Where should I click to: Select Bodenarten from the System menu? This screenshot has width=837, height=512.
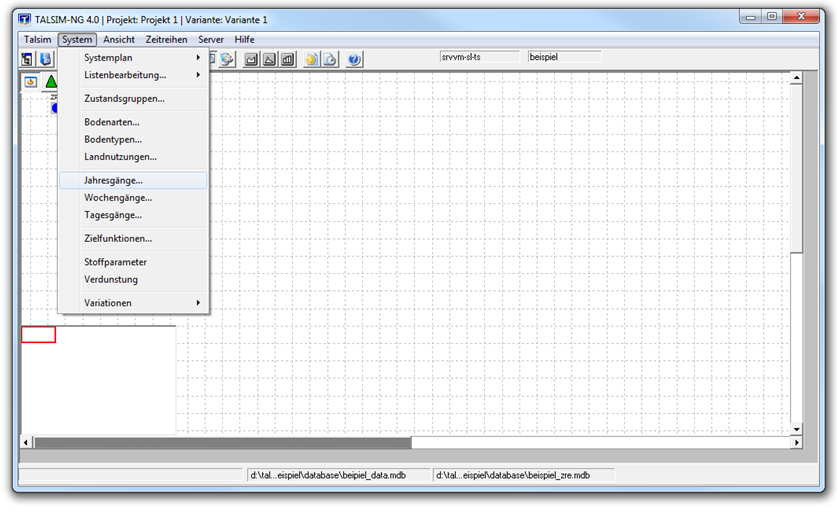click(x=112, y=122)
